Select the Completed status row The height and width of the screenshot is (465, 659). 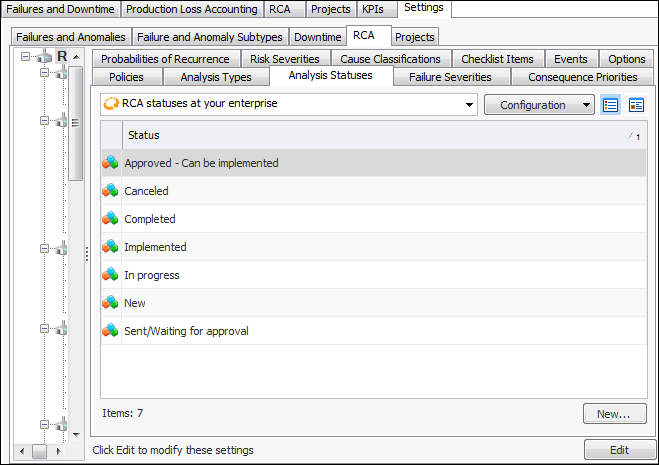tap(374, 219)
